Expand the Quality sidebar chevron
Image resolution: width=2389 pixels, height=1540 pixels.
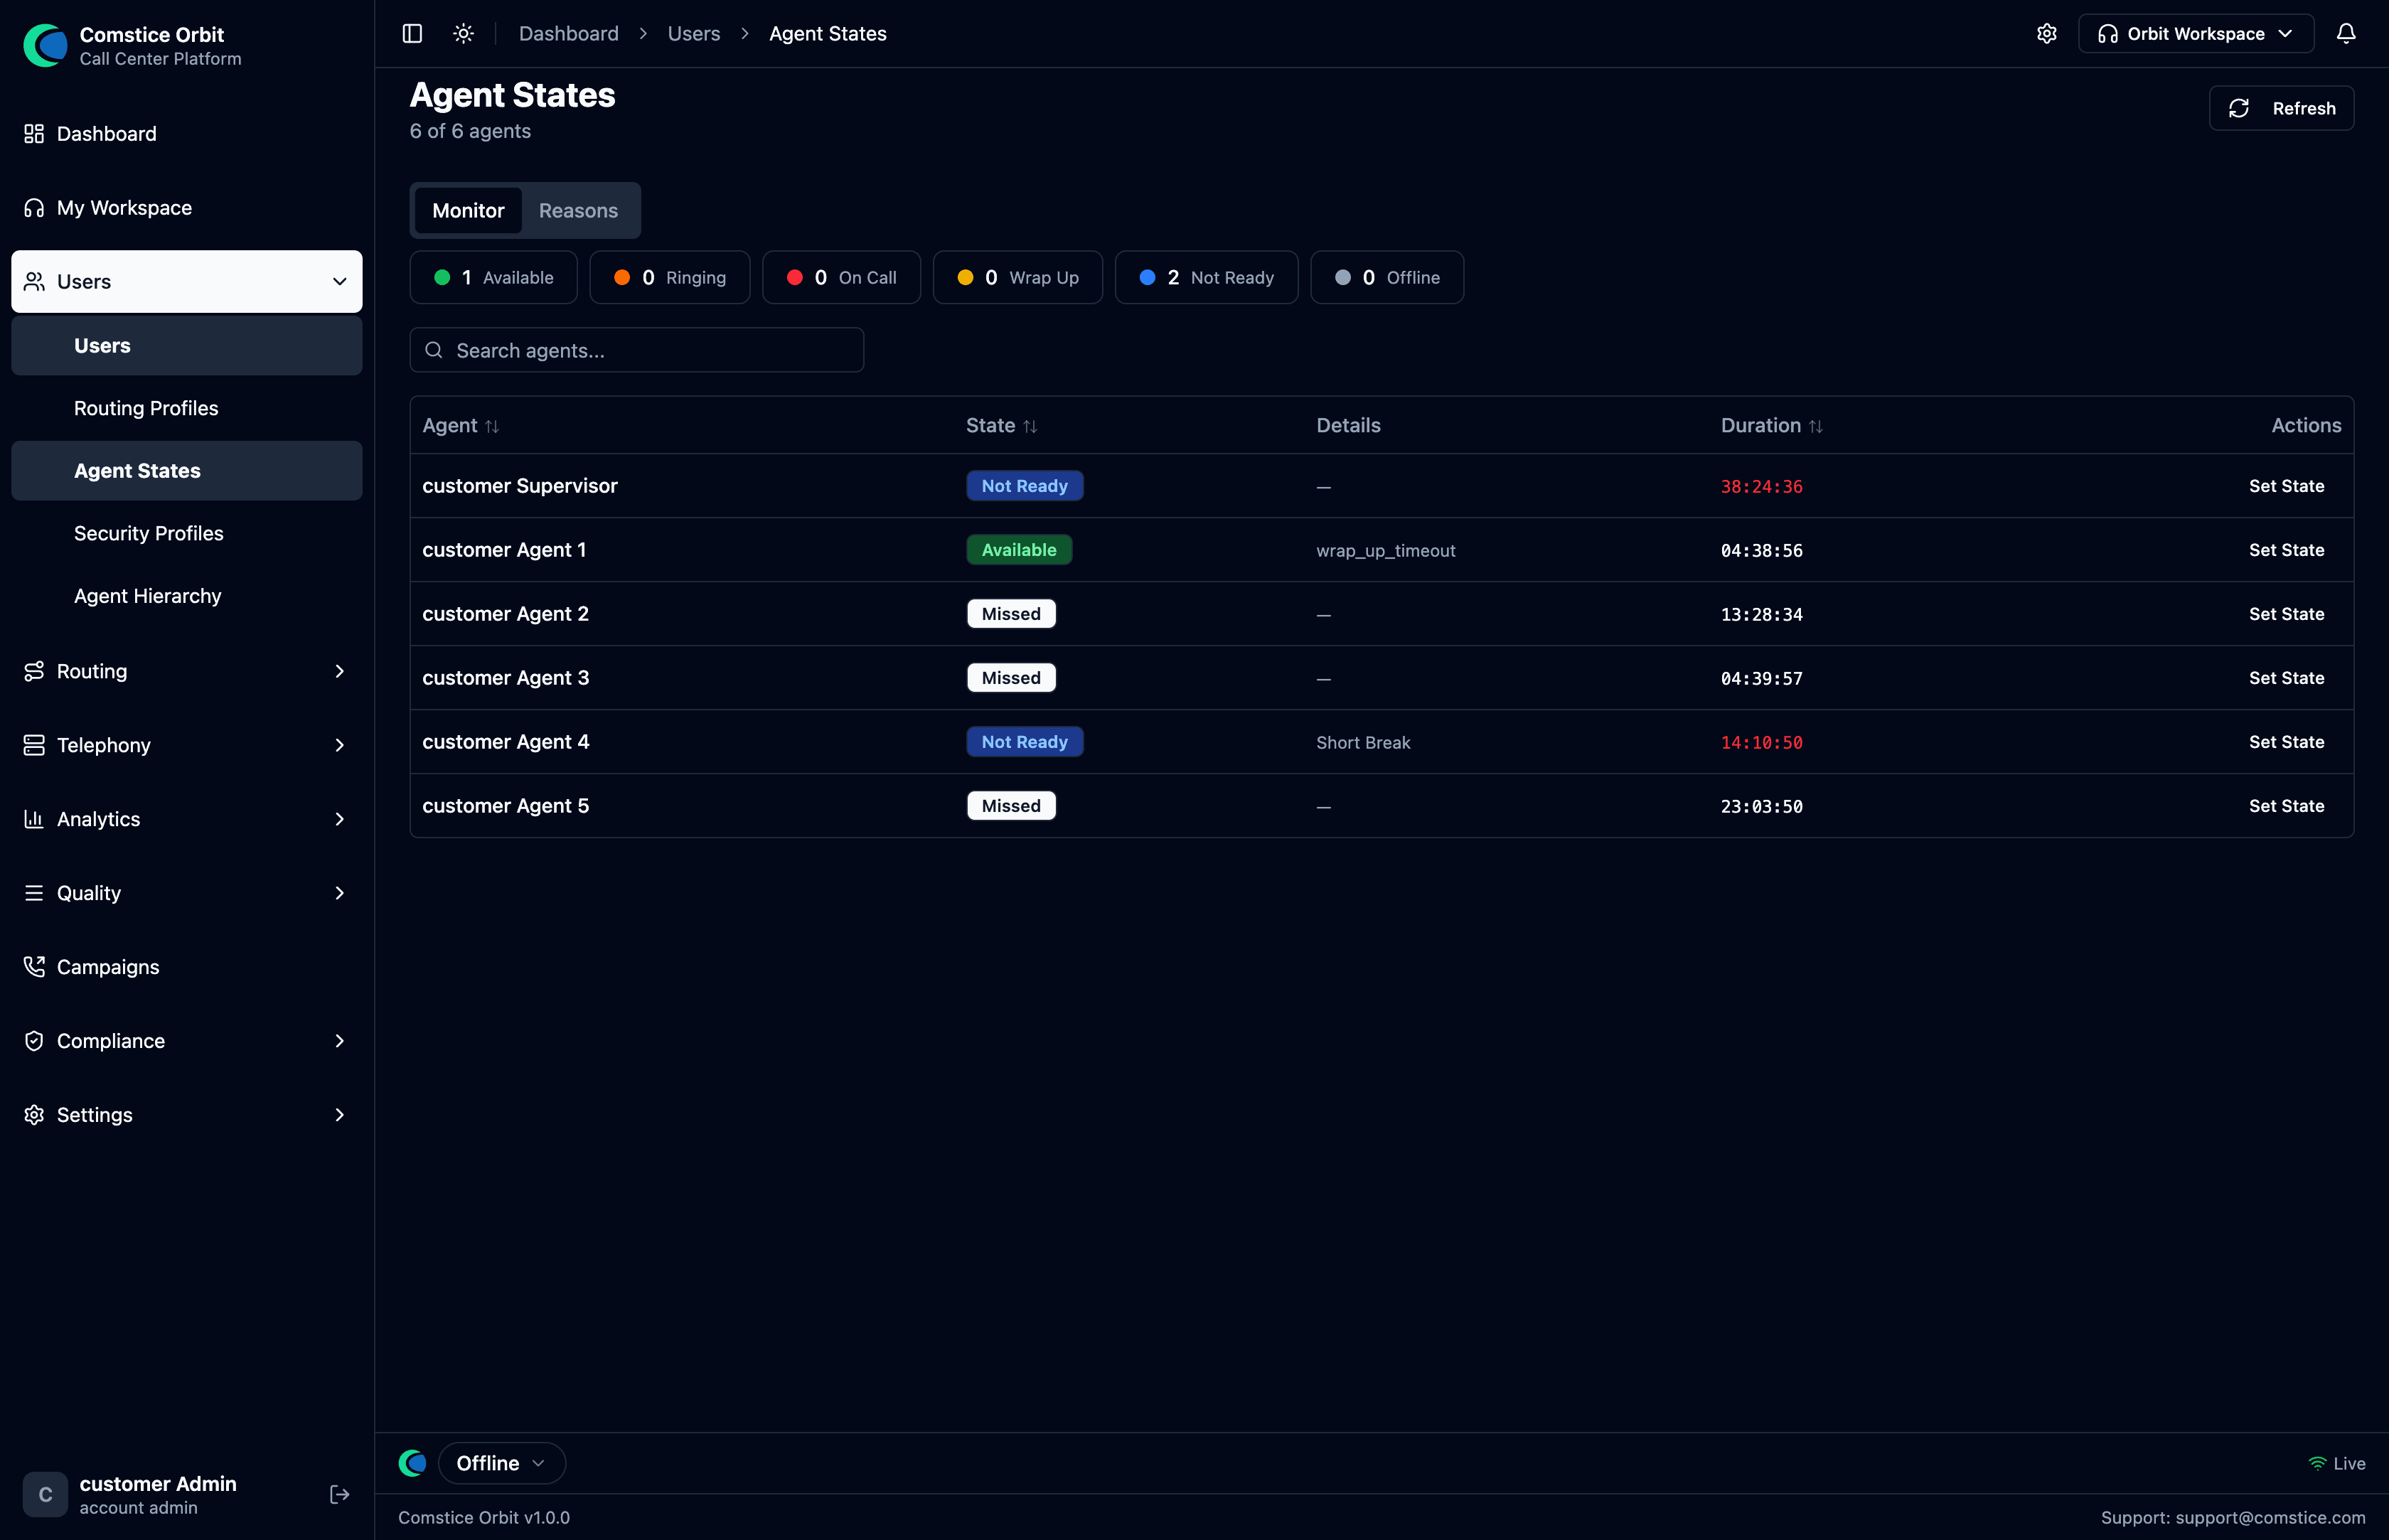pos(339,893)
